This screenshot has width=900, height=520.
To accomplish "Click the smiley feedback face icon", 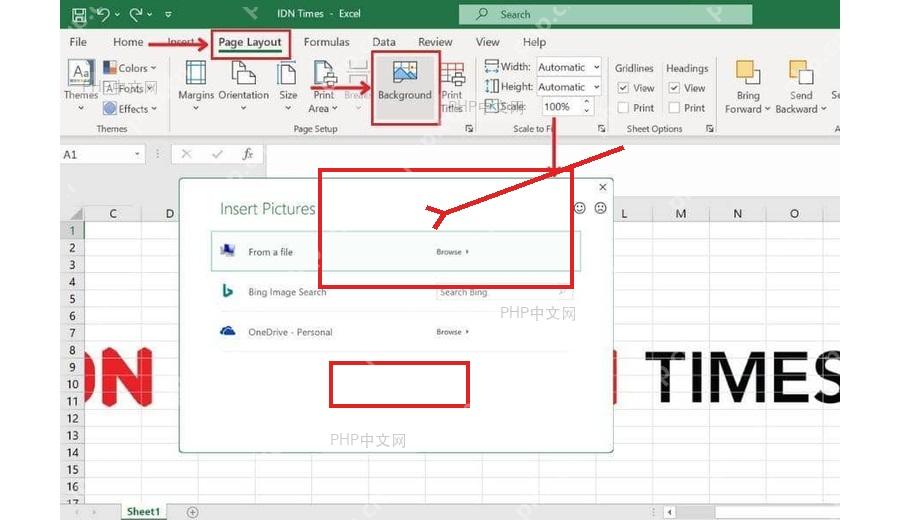I will tap(580, 208).
